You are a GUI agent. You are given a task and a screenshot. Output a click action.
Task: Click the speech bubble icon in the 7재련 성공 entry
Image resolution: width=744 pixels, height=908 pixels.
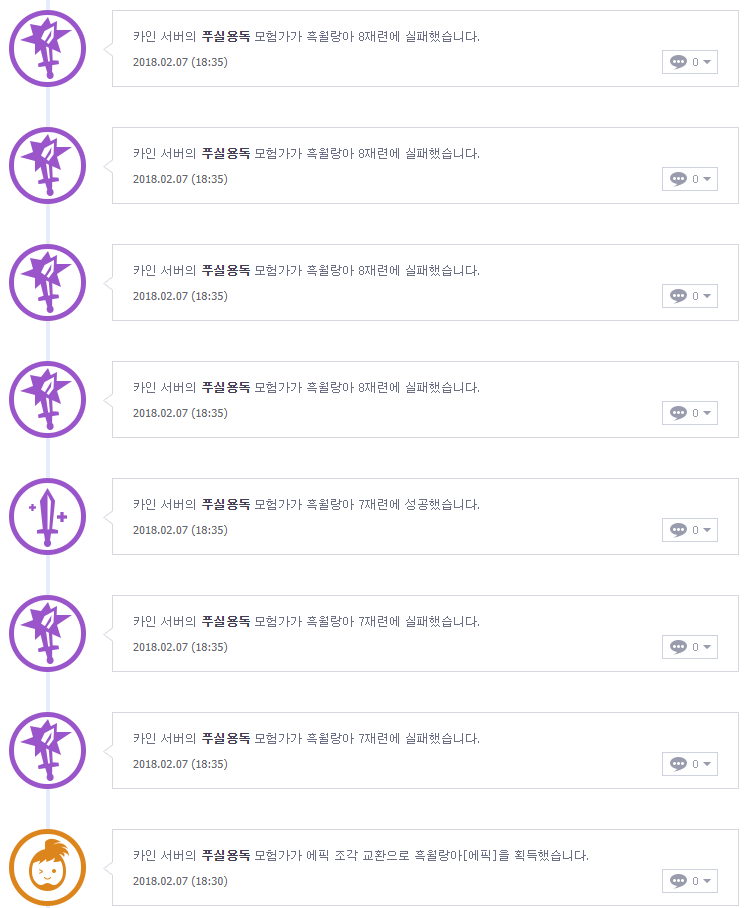click(678, 530)
